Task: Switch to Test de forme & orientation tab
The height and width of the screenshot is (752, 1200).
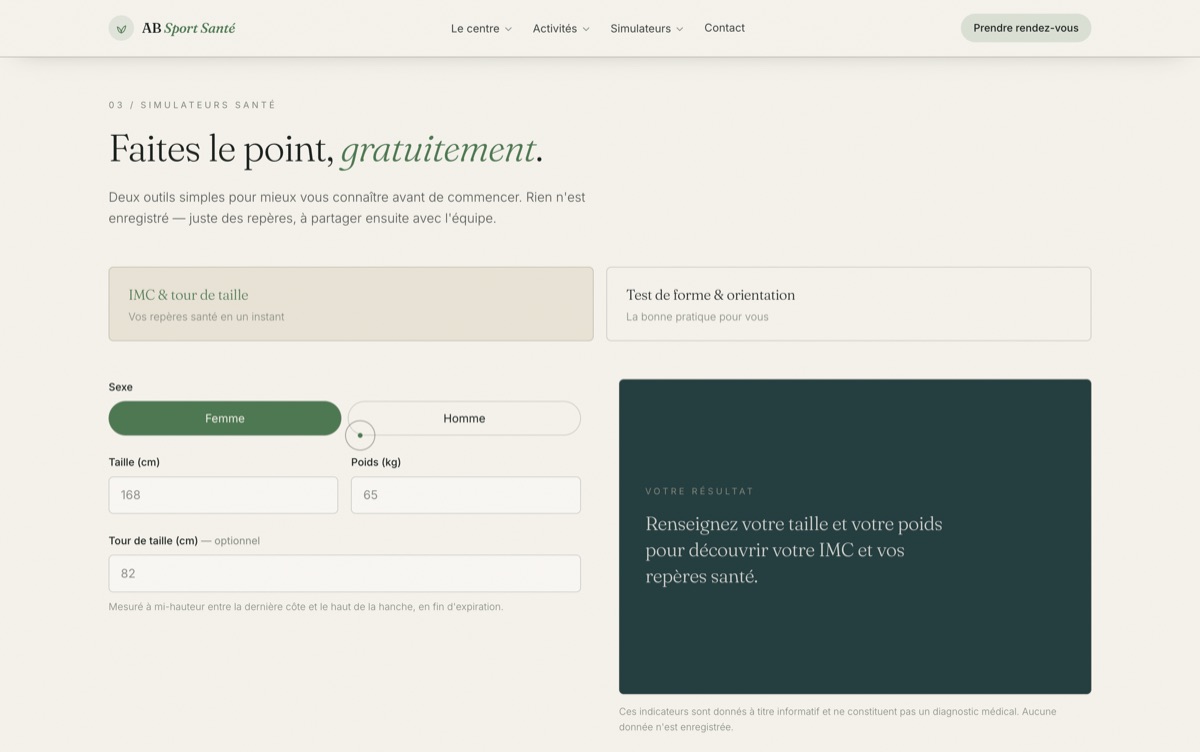Action: [x=849, y=304]
